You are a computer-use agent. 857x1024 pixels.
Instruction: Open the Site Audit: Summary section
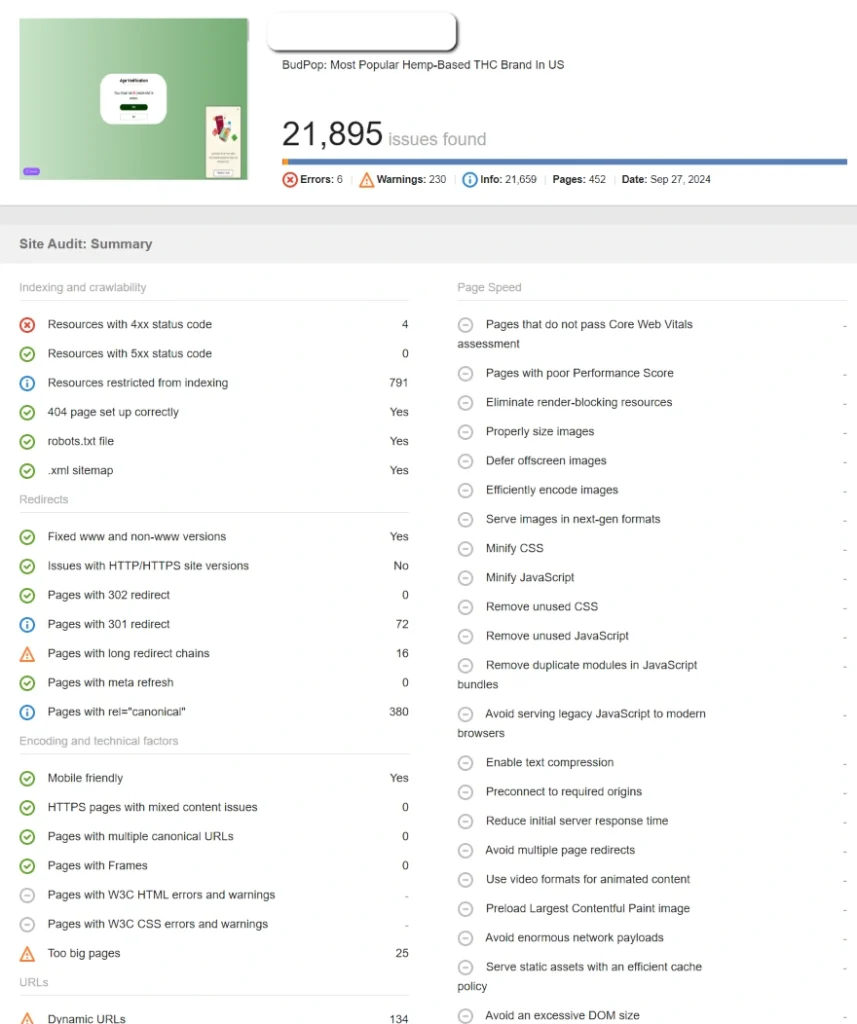tap(85, 243)
